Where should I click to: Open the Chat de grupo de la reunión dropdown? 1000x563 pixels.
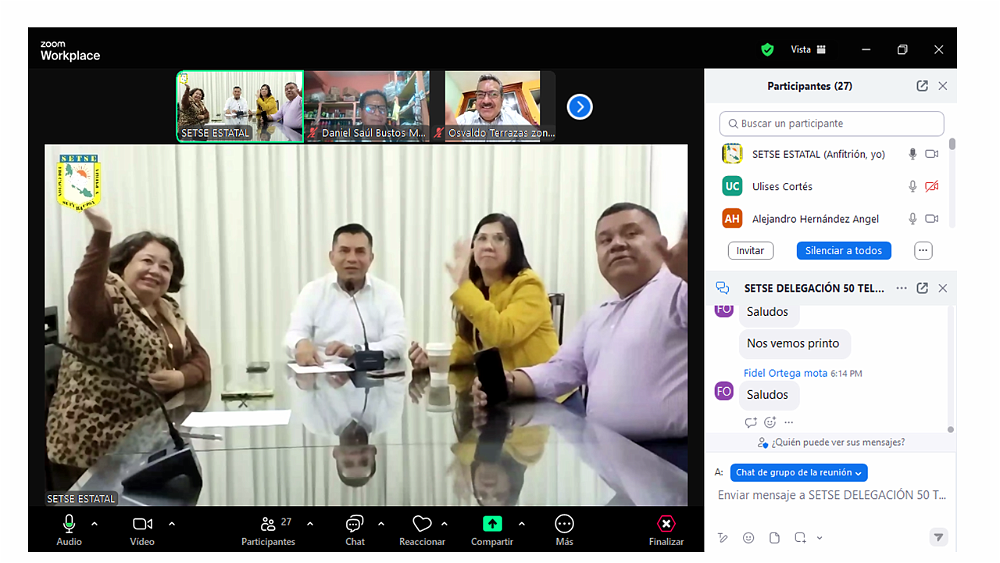point(799,472)
